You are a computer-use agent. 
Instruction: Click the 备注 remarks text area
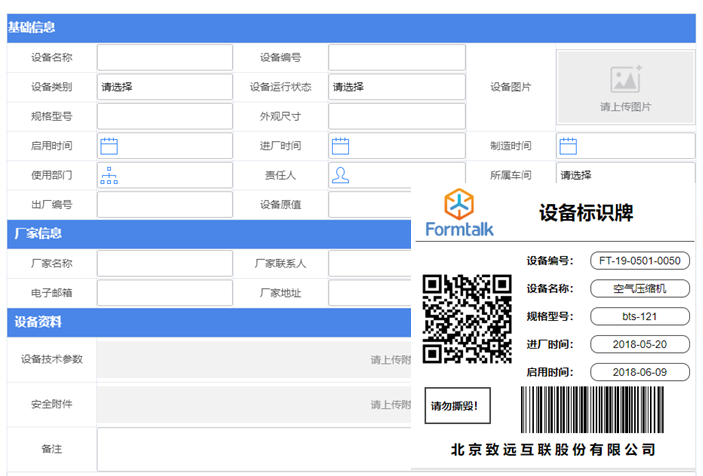[252, 449]
